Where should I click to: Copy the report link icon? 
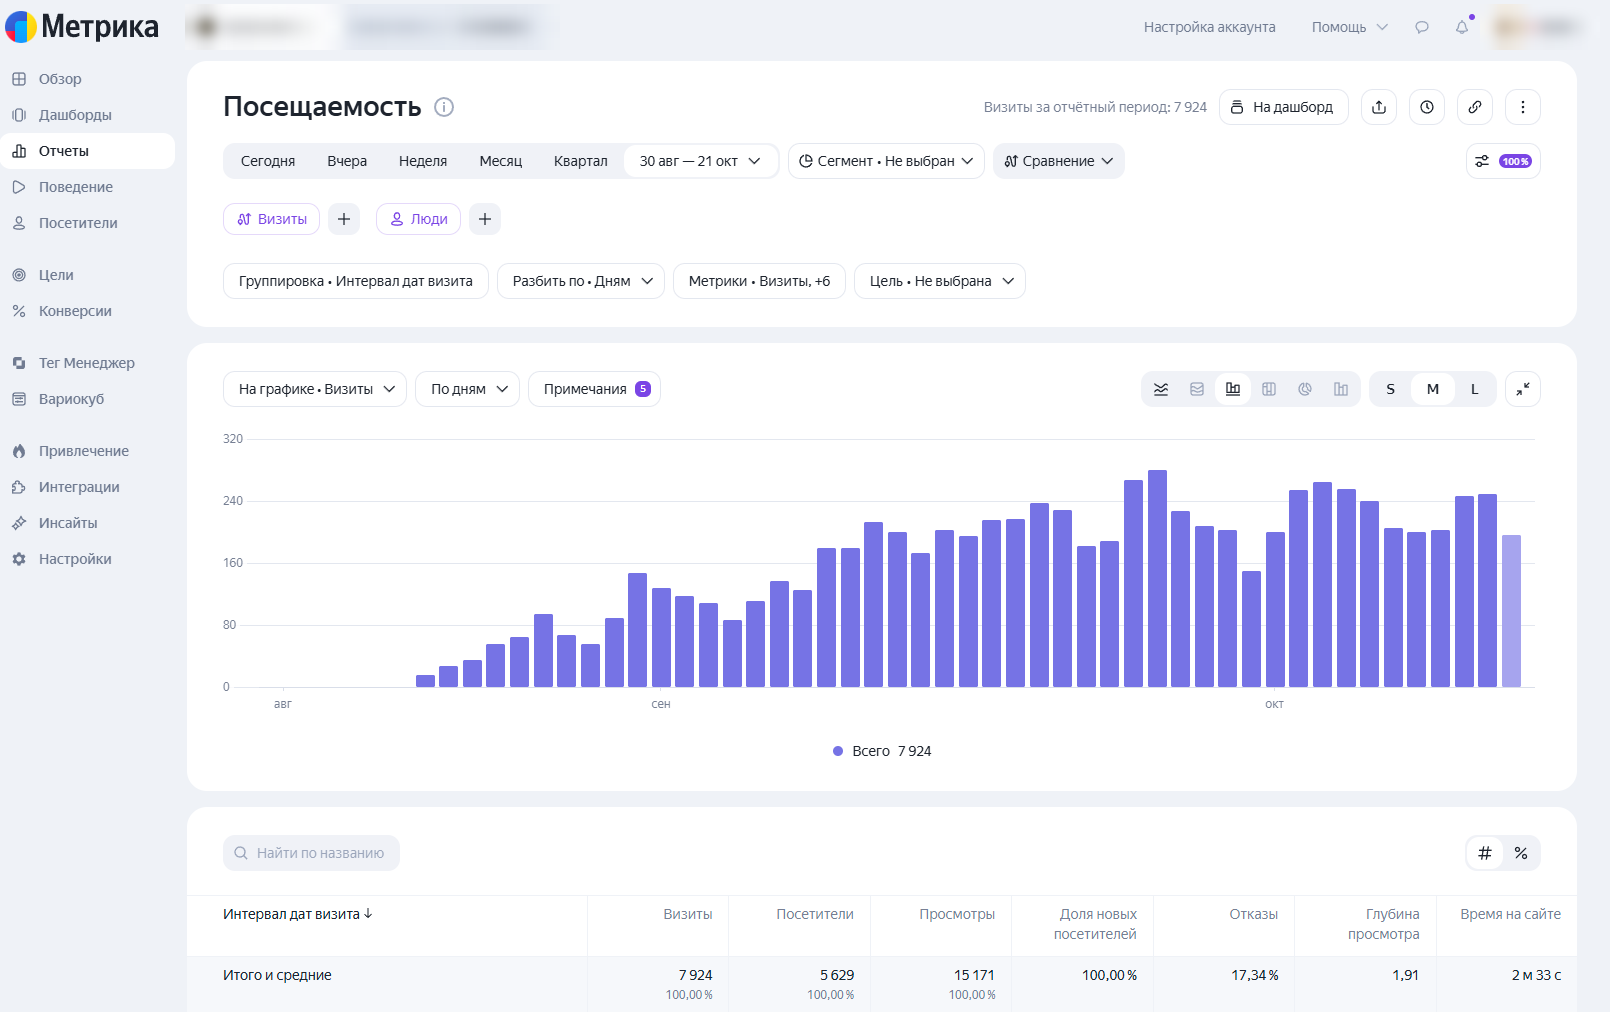tap(1475, 107)
